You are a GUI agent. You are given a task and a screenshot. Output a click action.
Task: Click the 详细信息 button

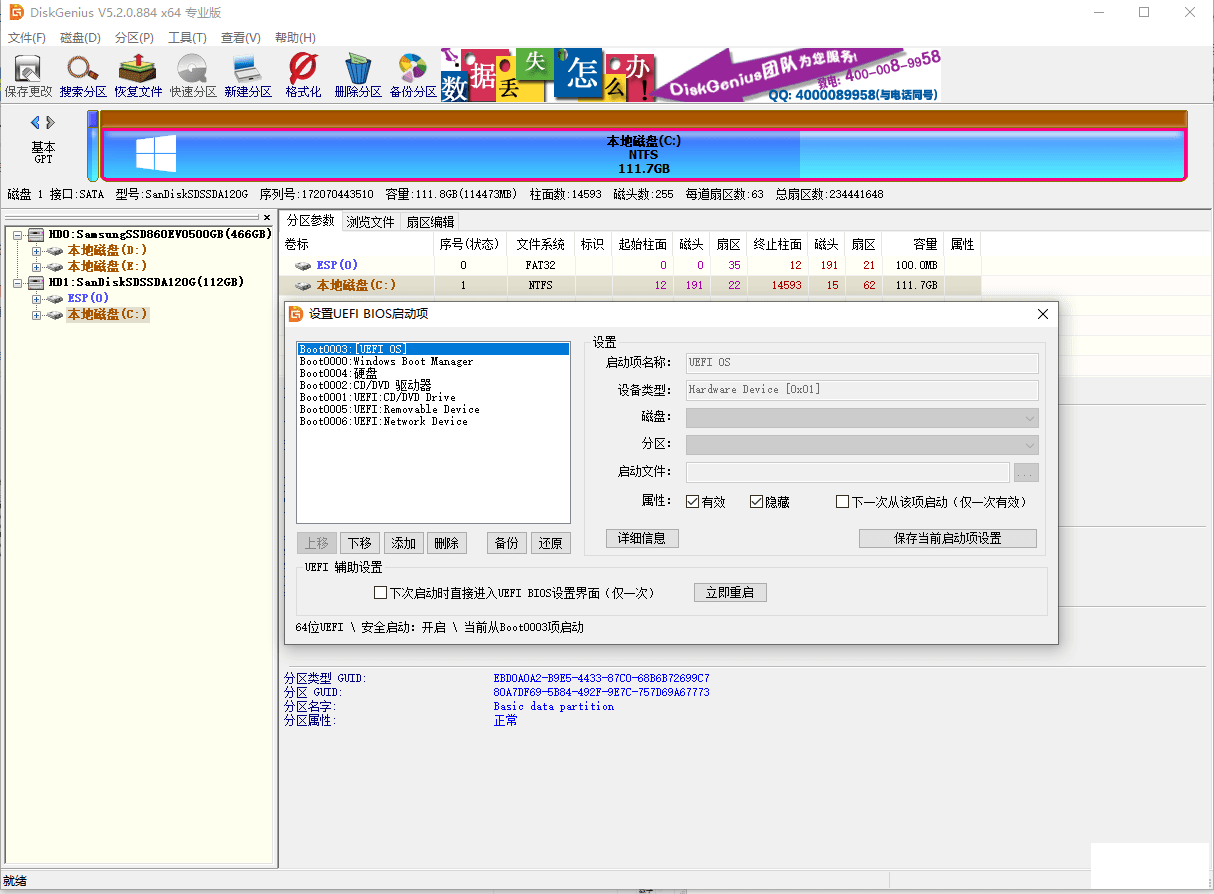[642, 538]
